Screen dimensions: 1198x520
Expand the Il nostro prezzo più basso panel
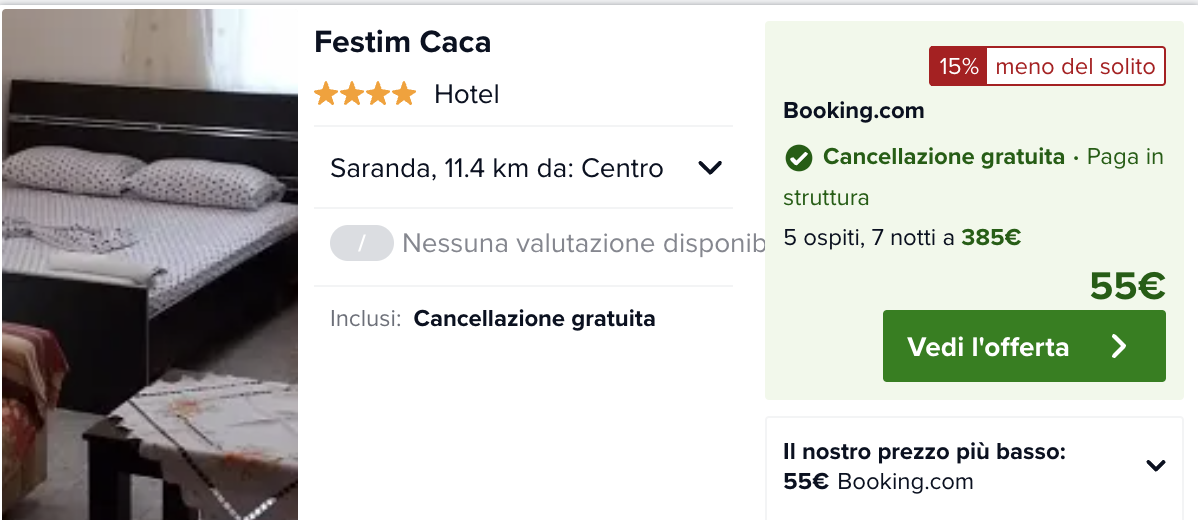pyautogui.click(x=1156, y=464)
